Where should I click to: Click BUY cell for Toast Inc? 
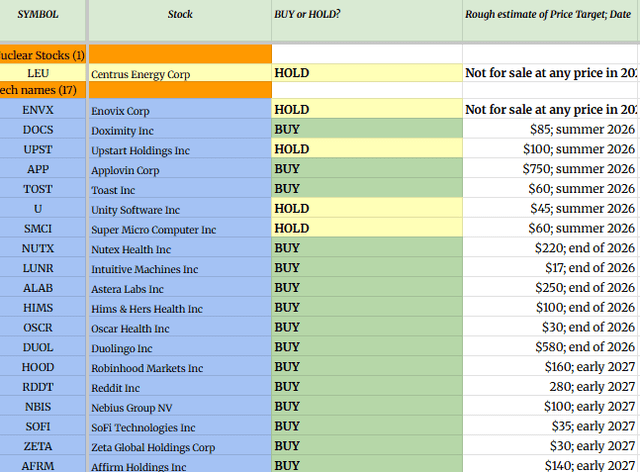(367, 188)
